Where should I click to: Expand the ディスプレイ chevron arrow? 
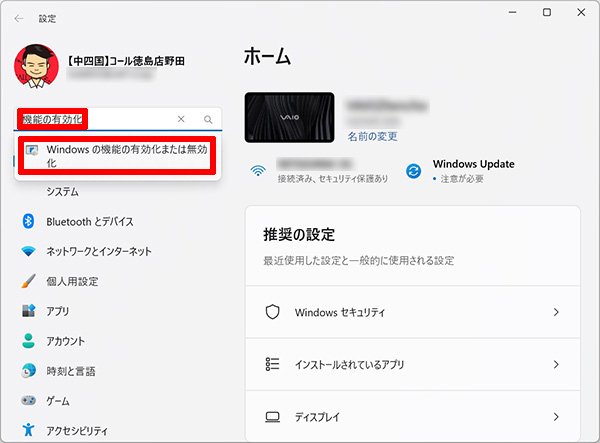tap(556, 417)
